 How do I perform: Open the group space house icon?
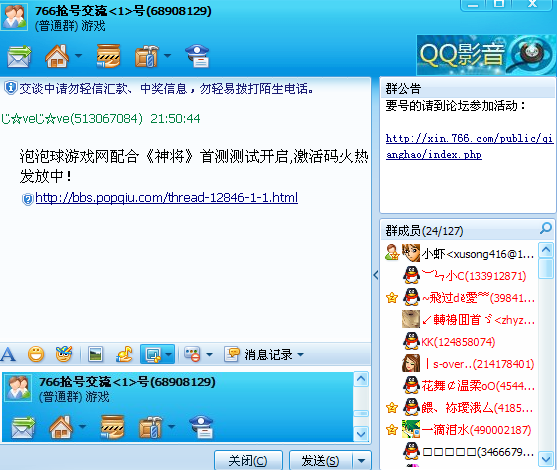[57, 56]
